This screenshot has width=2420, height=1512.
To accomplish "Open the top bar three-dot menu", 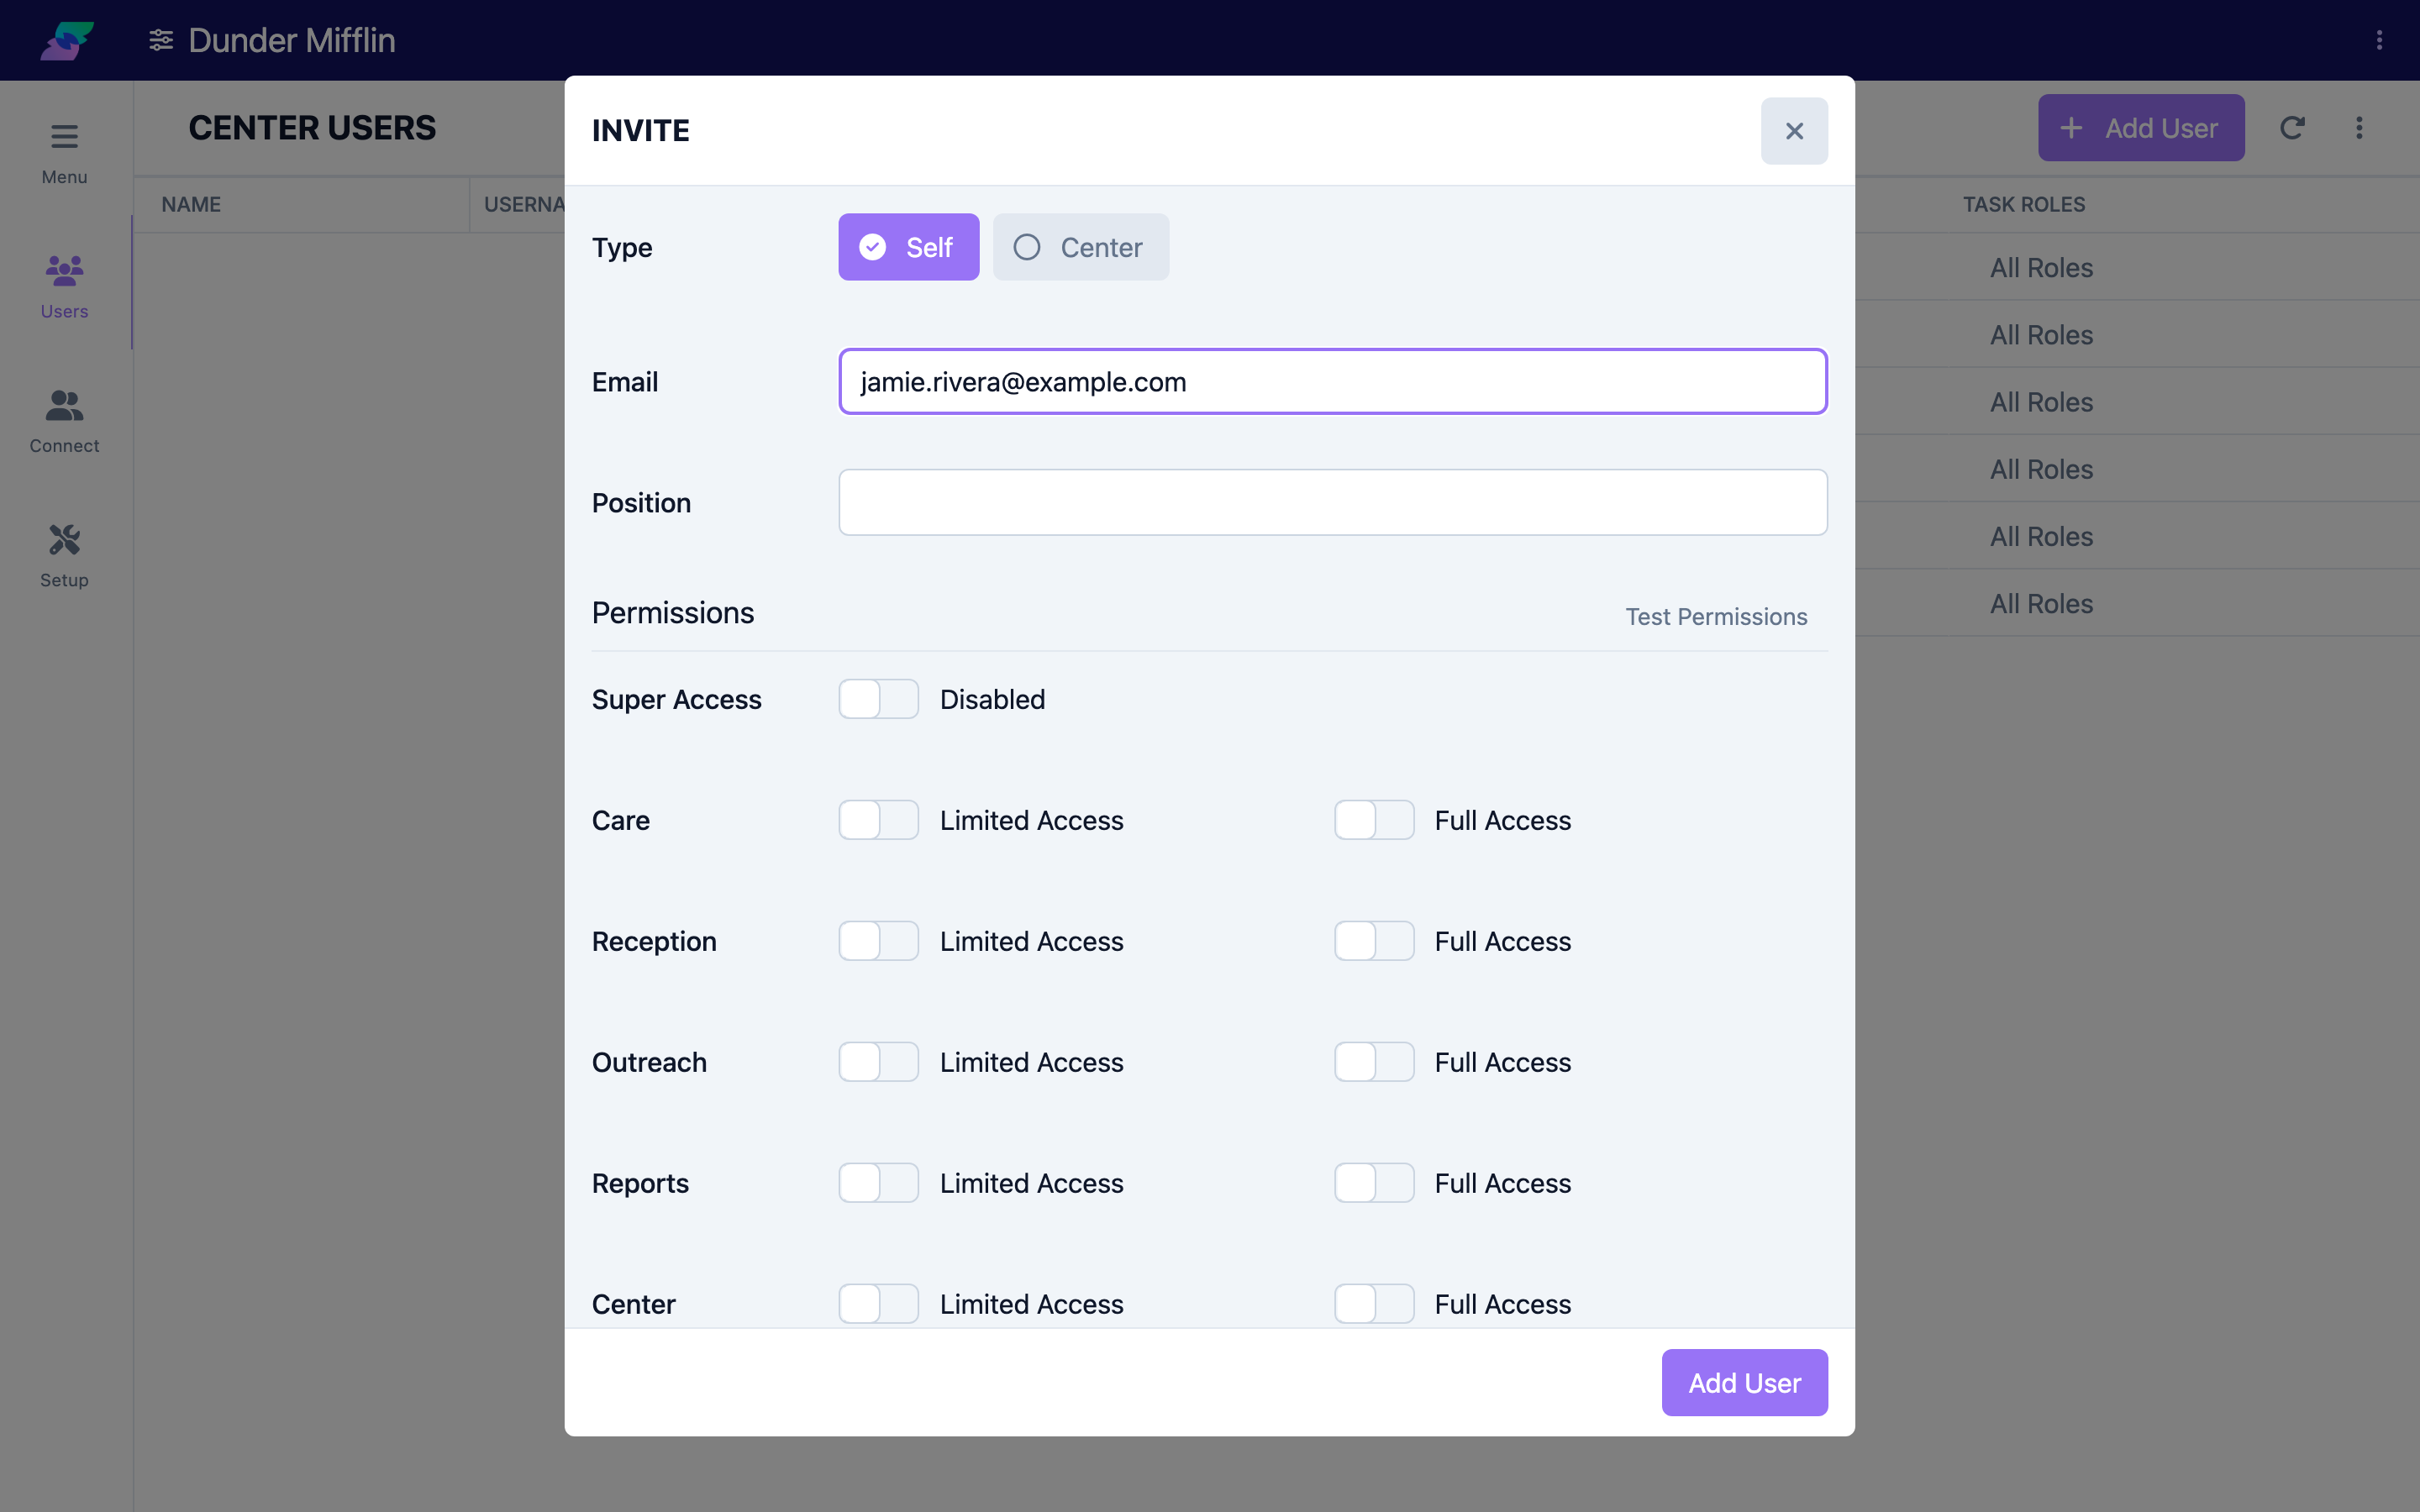I will (x=2379, y=40).
